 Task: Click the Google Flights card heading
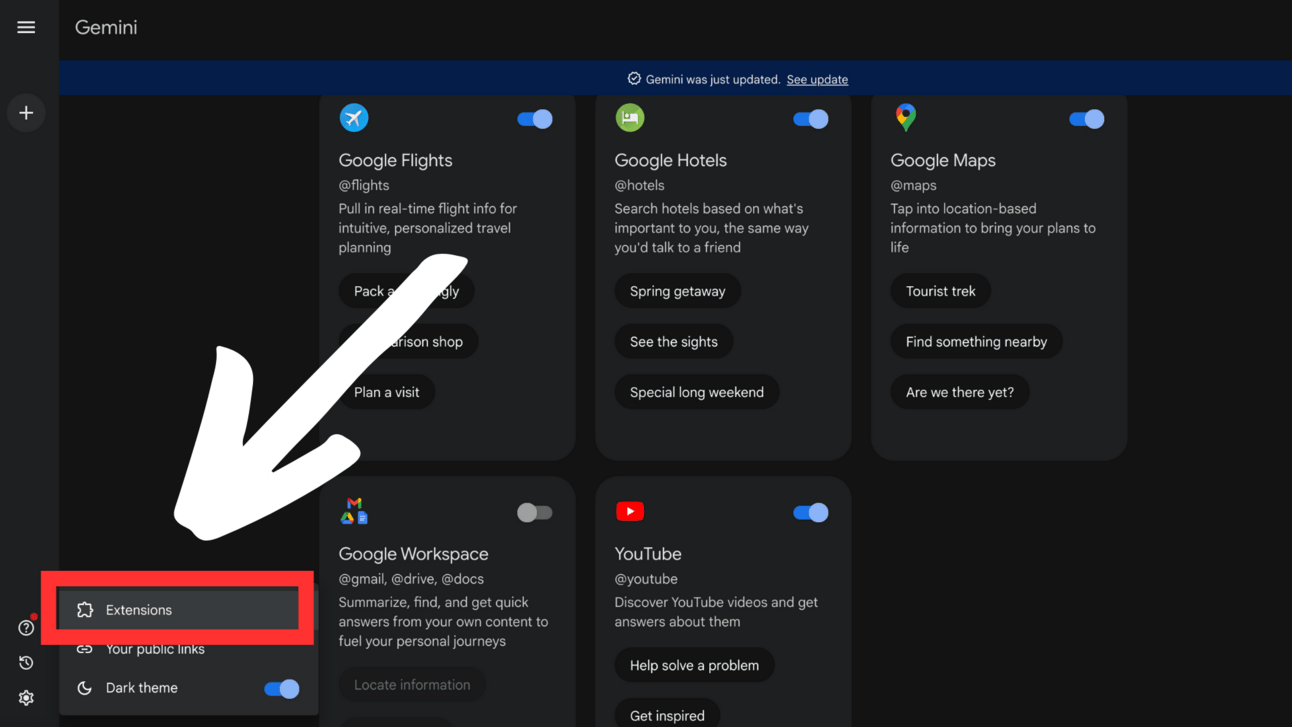396,160
